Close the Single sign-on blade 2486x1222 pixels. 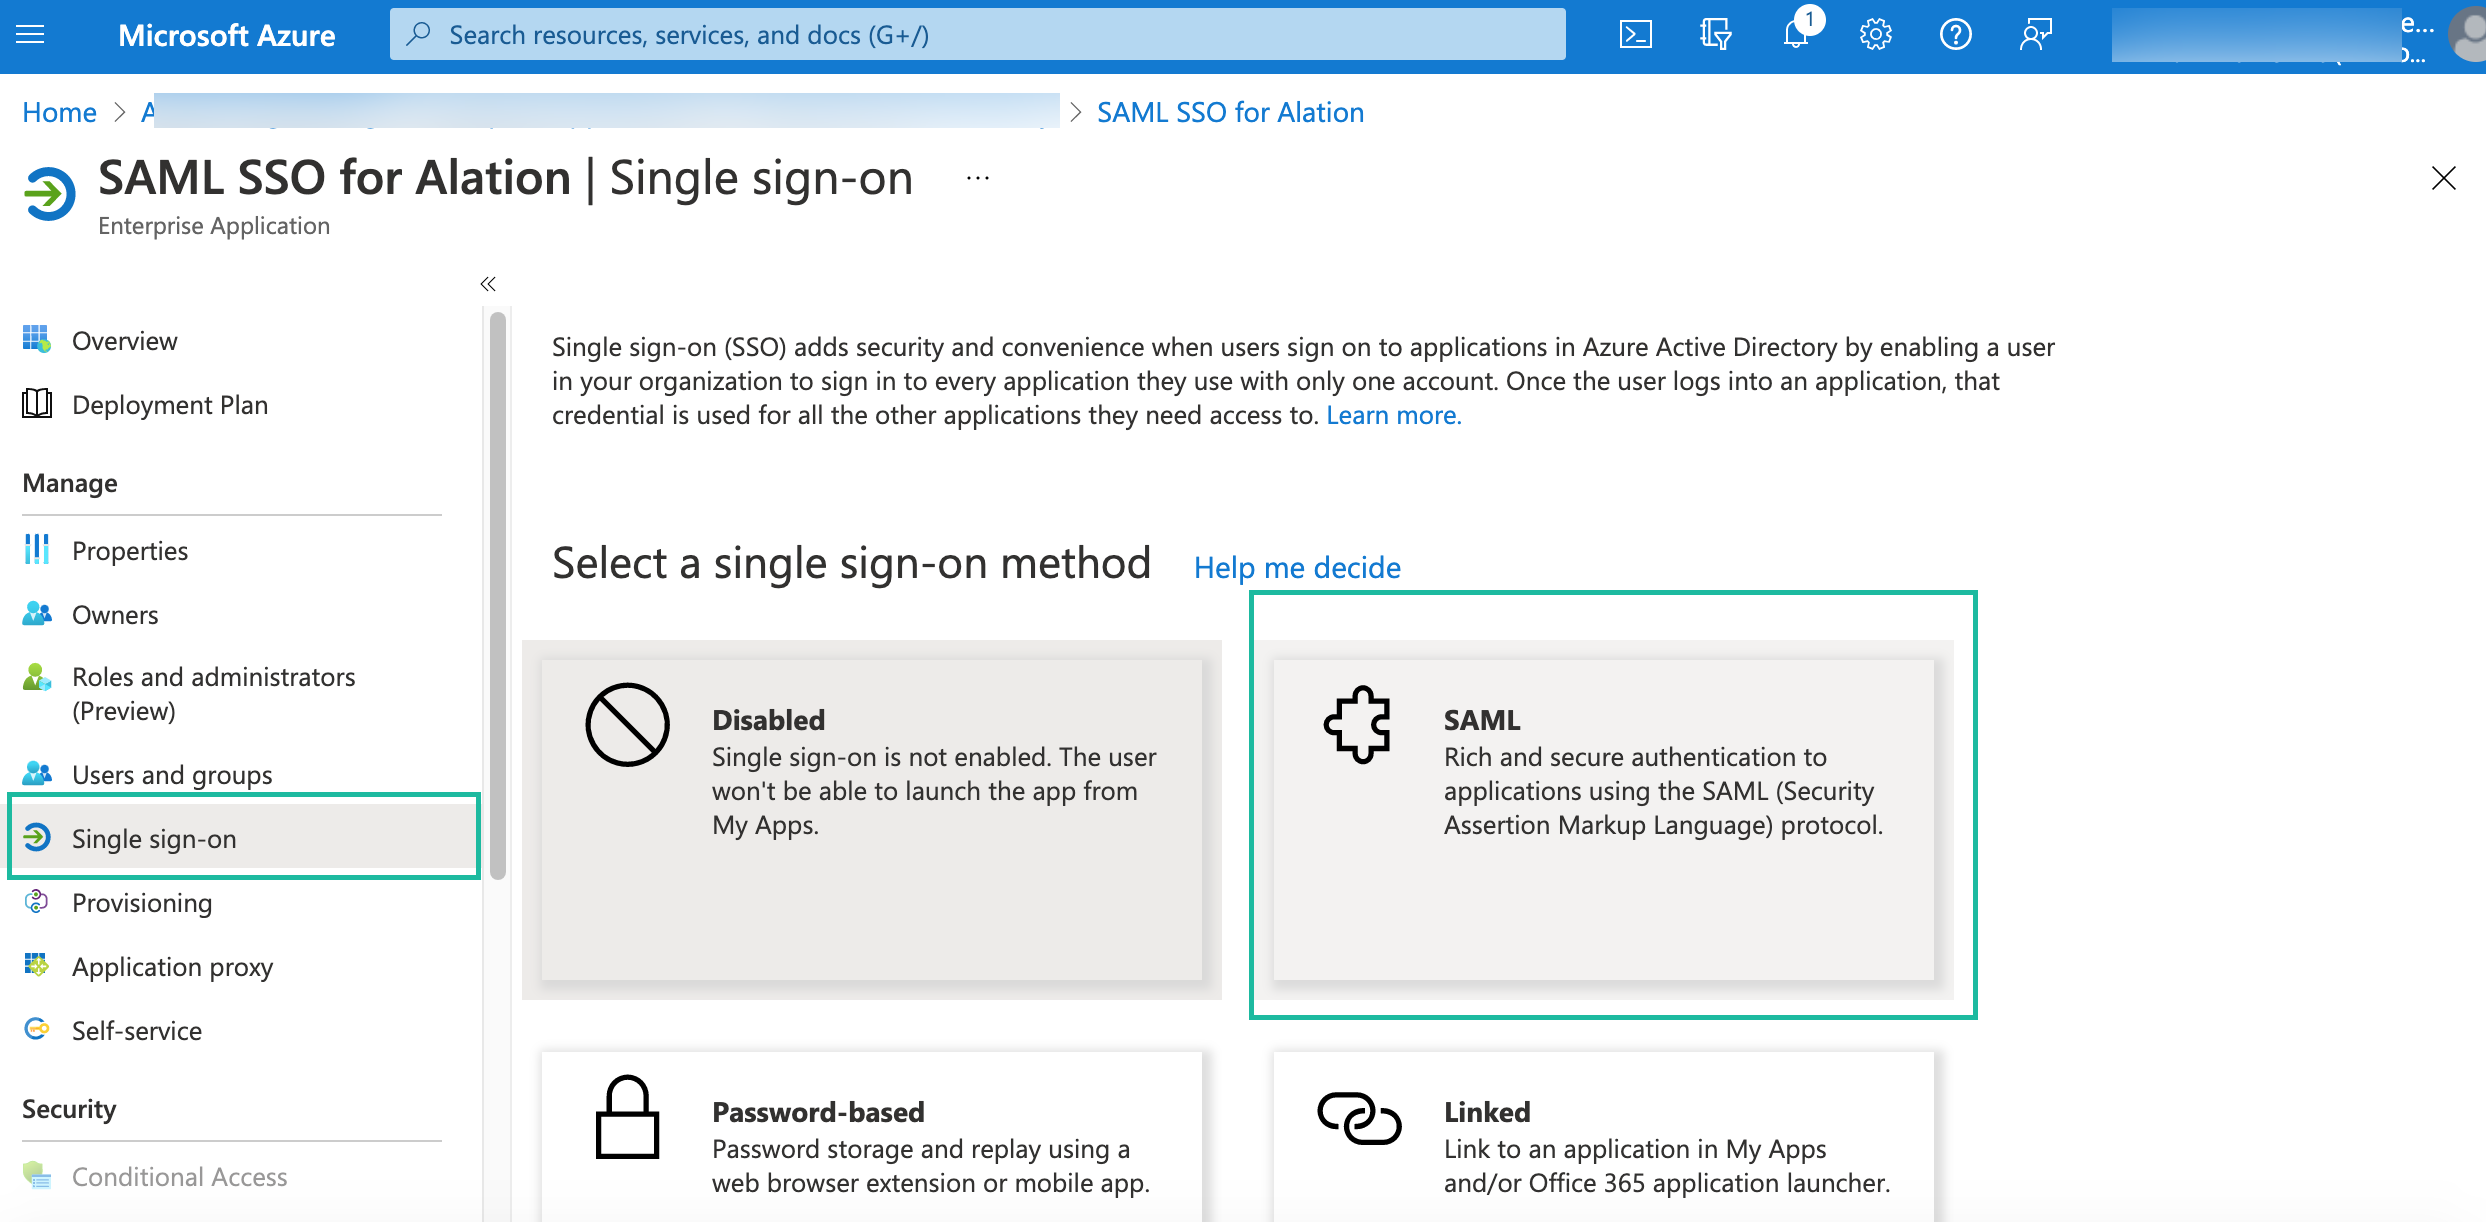[2443, 178]
